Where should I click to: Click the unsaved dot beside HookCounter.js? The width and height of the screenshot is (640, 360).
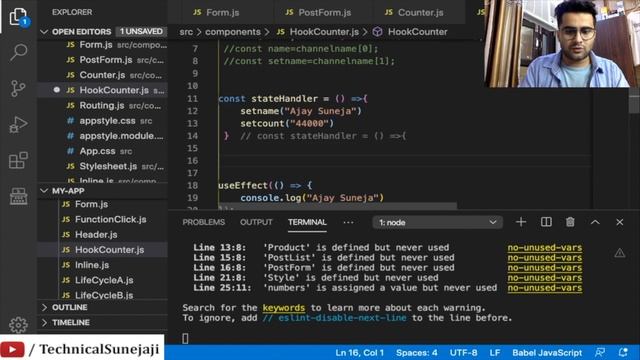click(57, 90)
